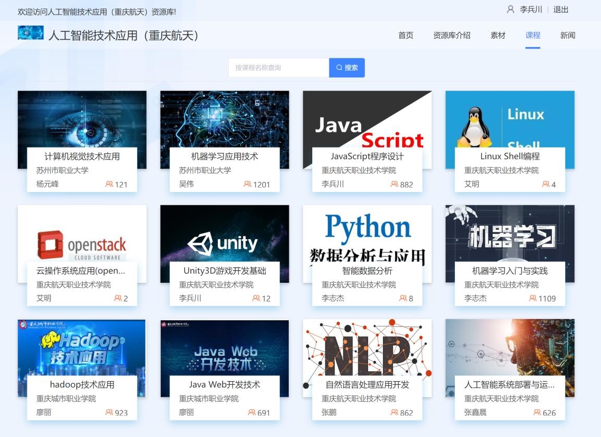
Task: Click the learners icon beside 923
Action: 109,412
